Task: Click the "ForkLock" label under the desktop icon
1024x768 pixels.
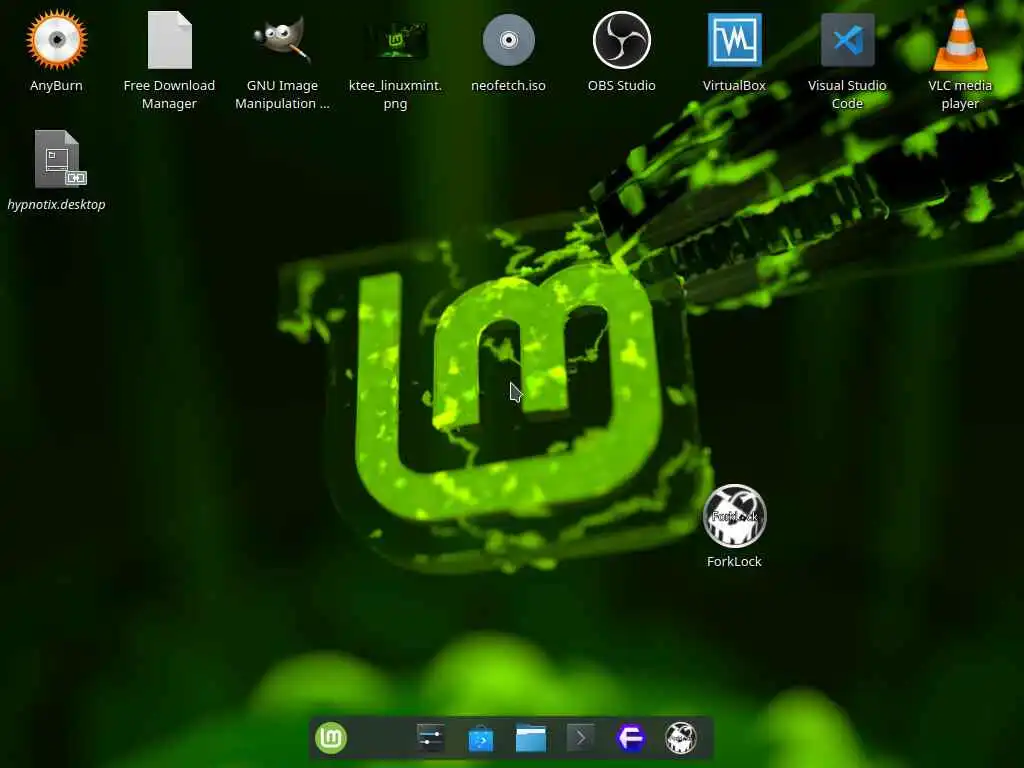Action: tap(735, 562)
